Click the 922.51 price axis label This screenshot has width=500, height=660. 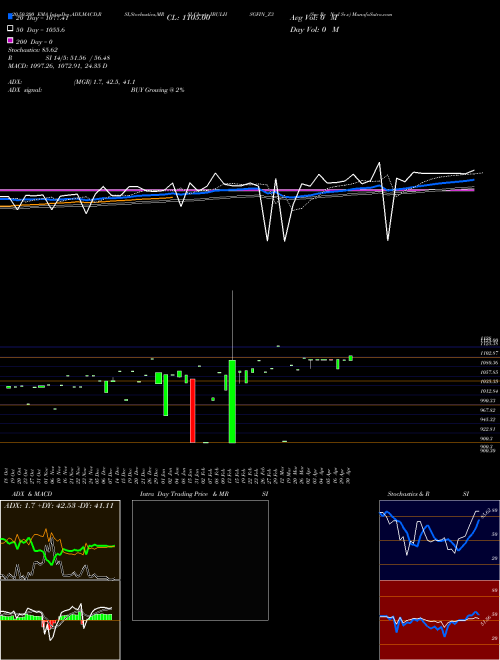tap(489, 429)
